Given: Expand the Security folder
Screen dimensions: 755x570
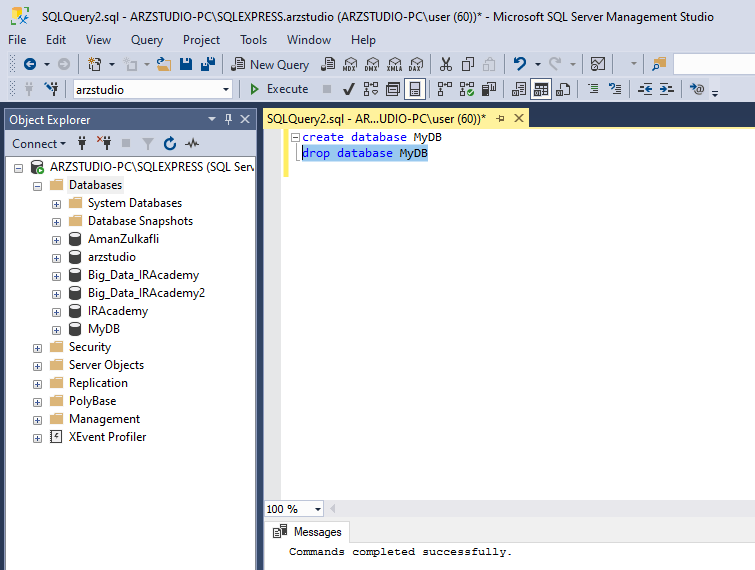Looking at the screenshot, I should [37, 348].
